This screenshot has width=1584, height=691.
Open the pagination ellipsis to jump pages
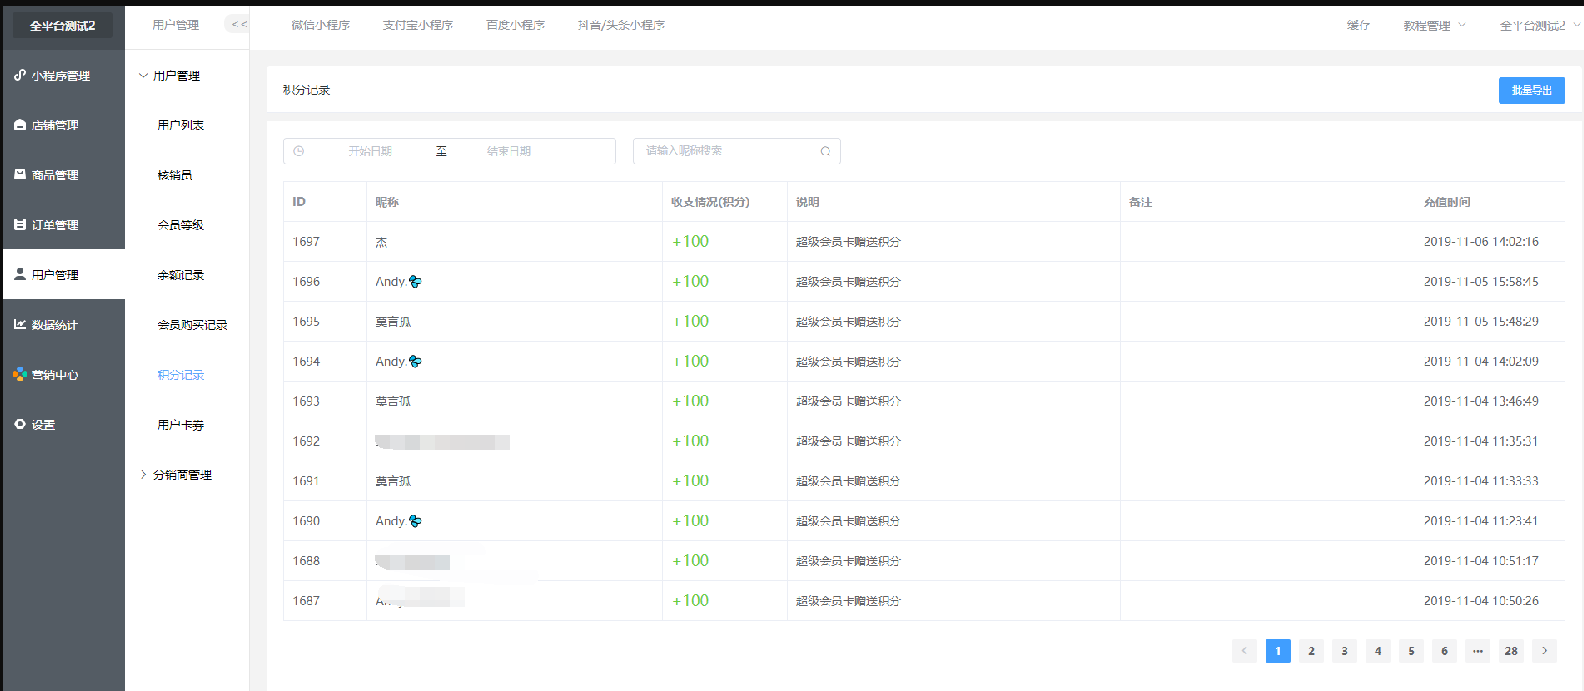pos(1478,651)
